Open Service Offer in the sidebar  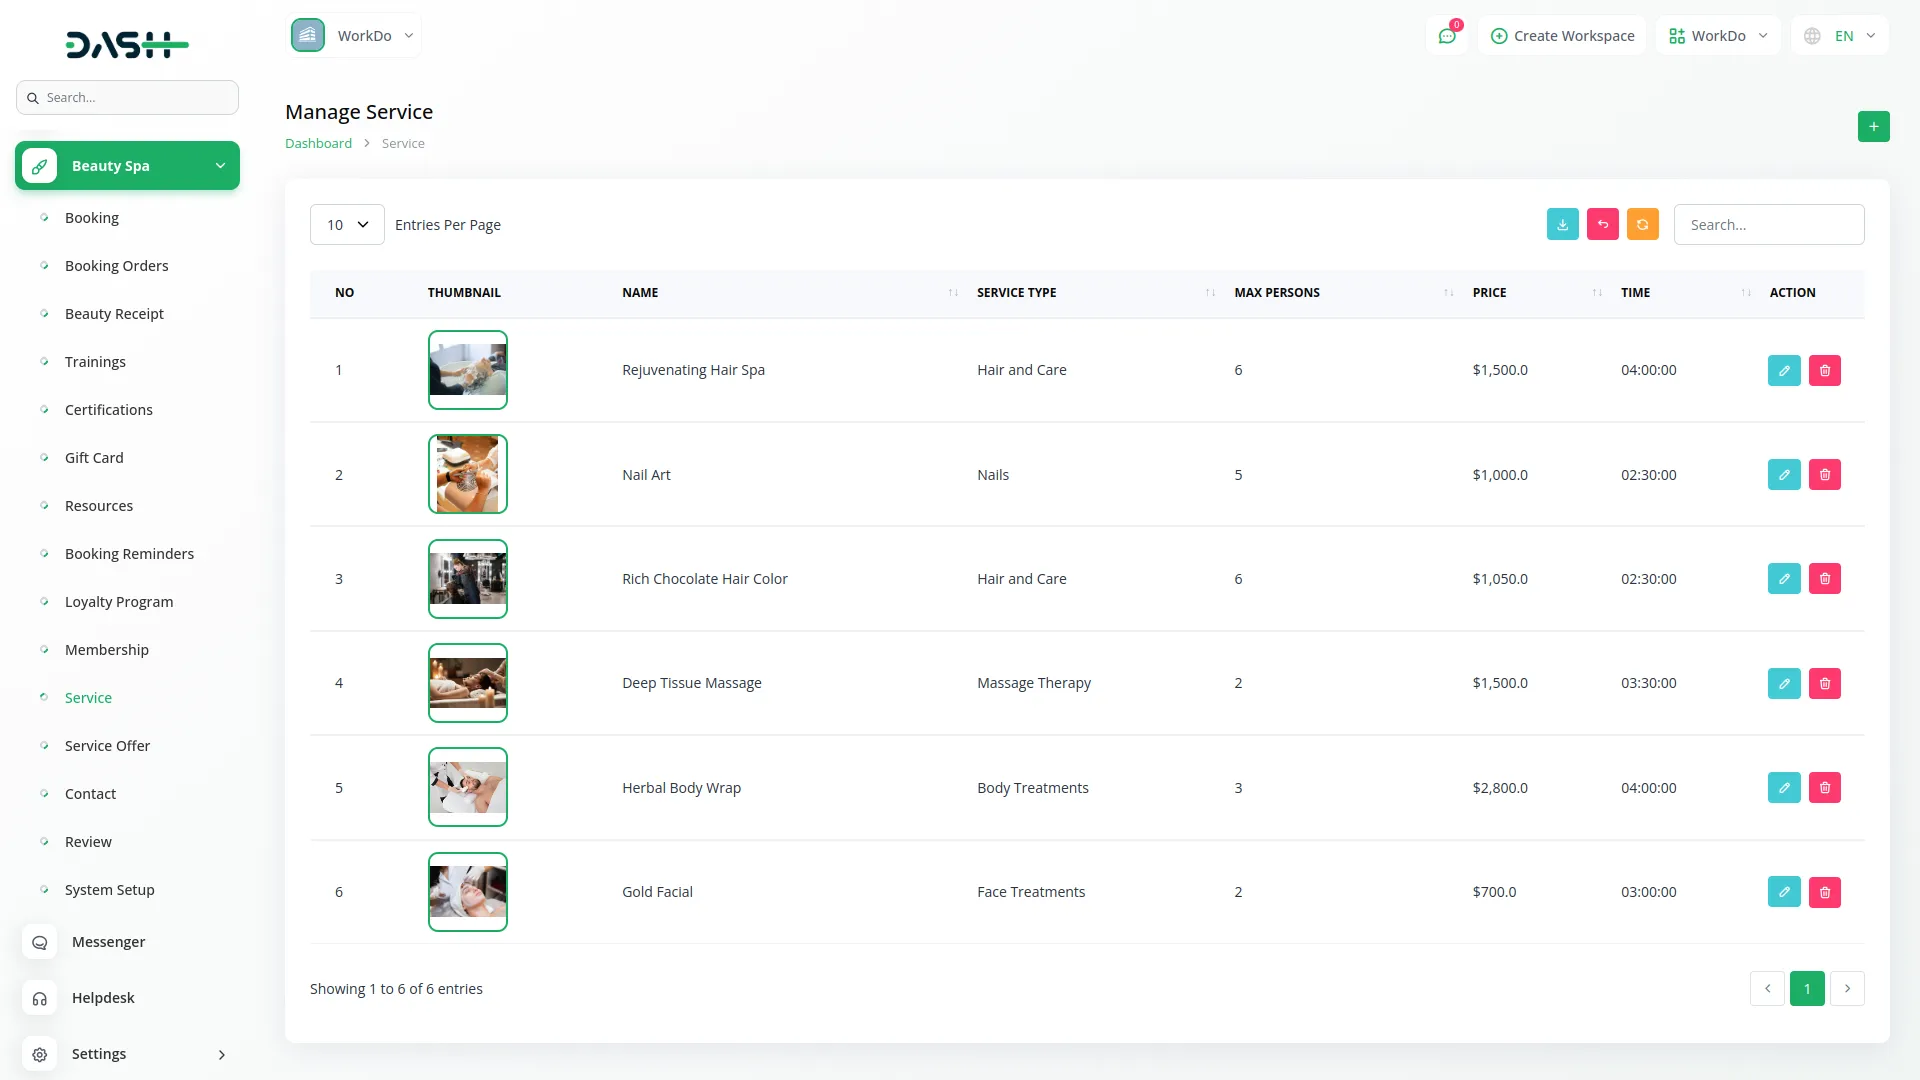click(x=107, y=746)
